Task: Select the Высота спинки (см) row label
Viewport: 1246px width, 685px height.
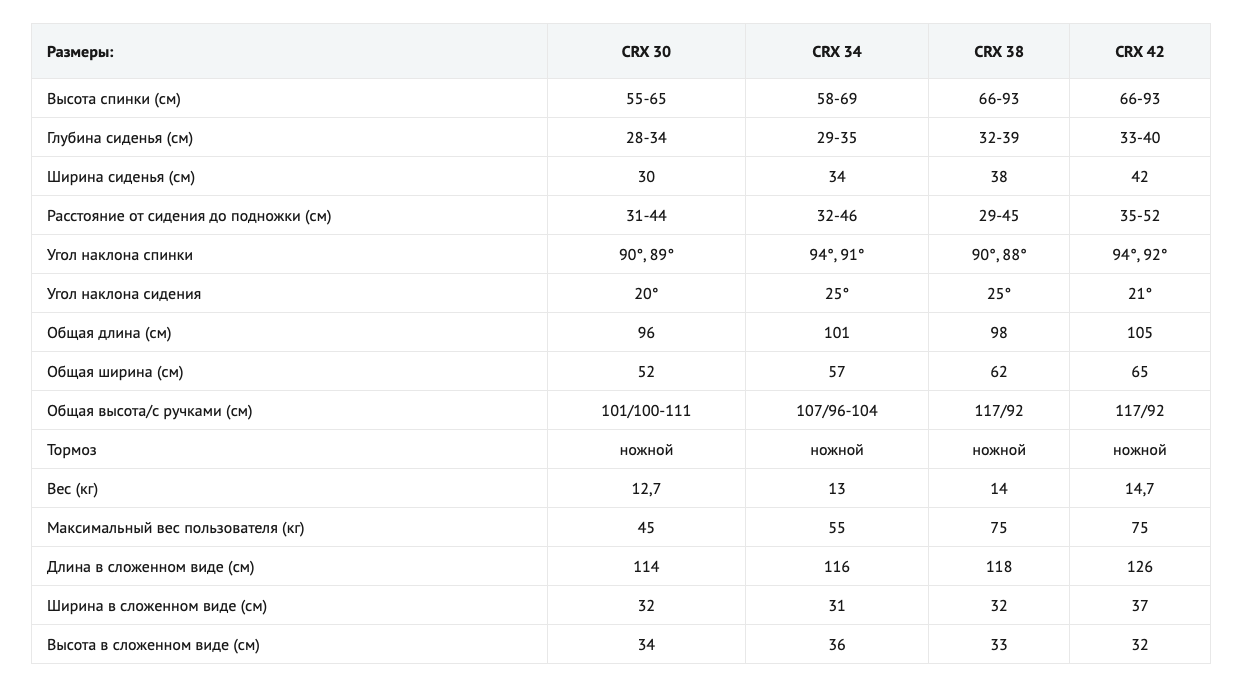Action: point(114,99)
